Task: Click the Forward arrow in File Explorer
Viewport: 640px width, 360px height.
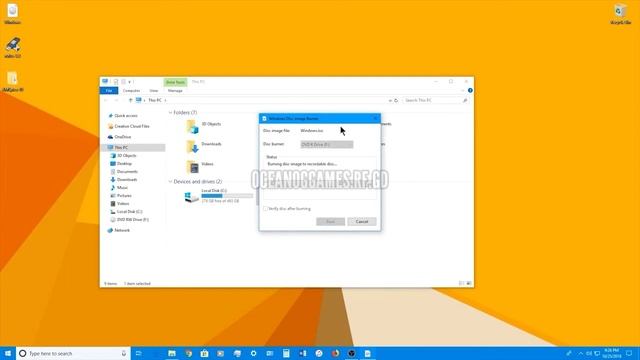Action: pyautogui.click(x=116, y=100)
